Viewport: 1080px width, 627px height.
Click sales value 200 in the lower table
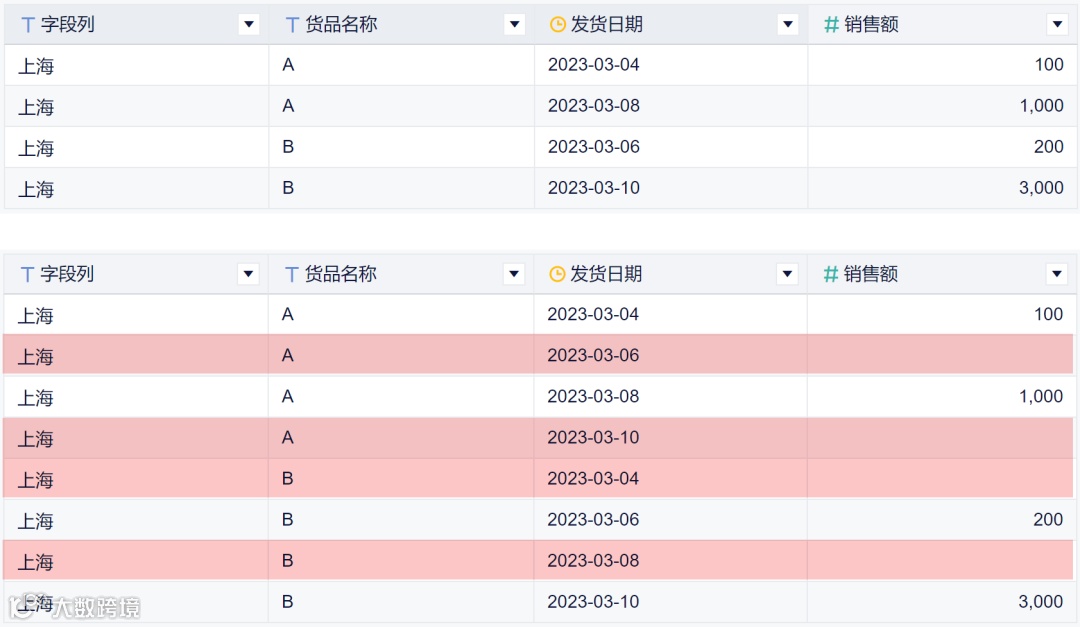click(x=1048, y=520)
